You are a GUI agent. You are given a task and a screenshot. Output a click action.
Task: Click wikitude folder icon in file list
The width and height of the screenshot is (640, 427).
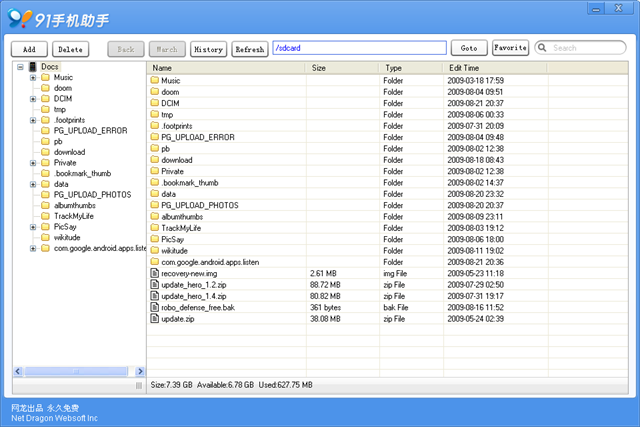155,250
